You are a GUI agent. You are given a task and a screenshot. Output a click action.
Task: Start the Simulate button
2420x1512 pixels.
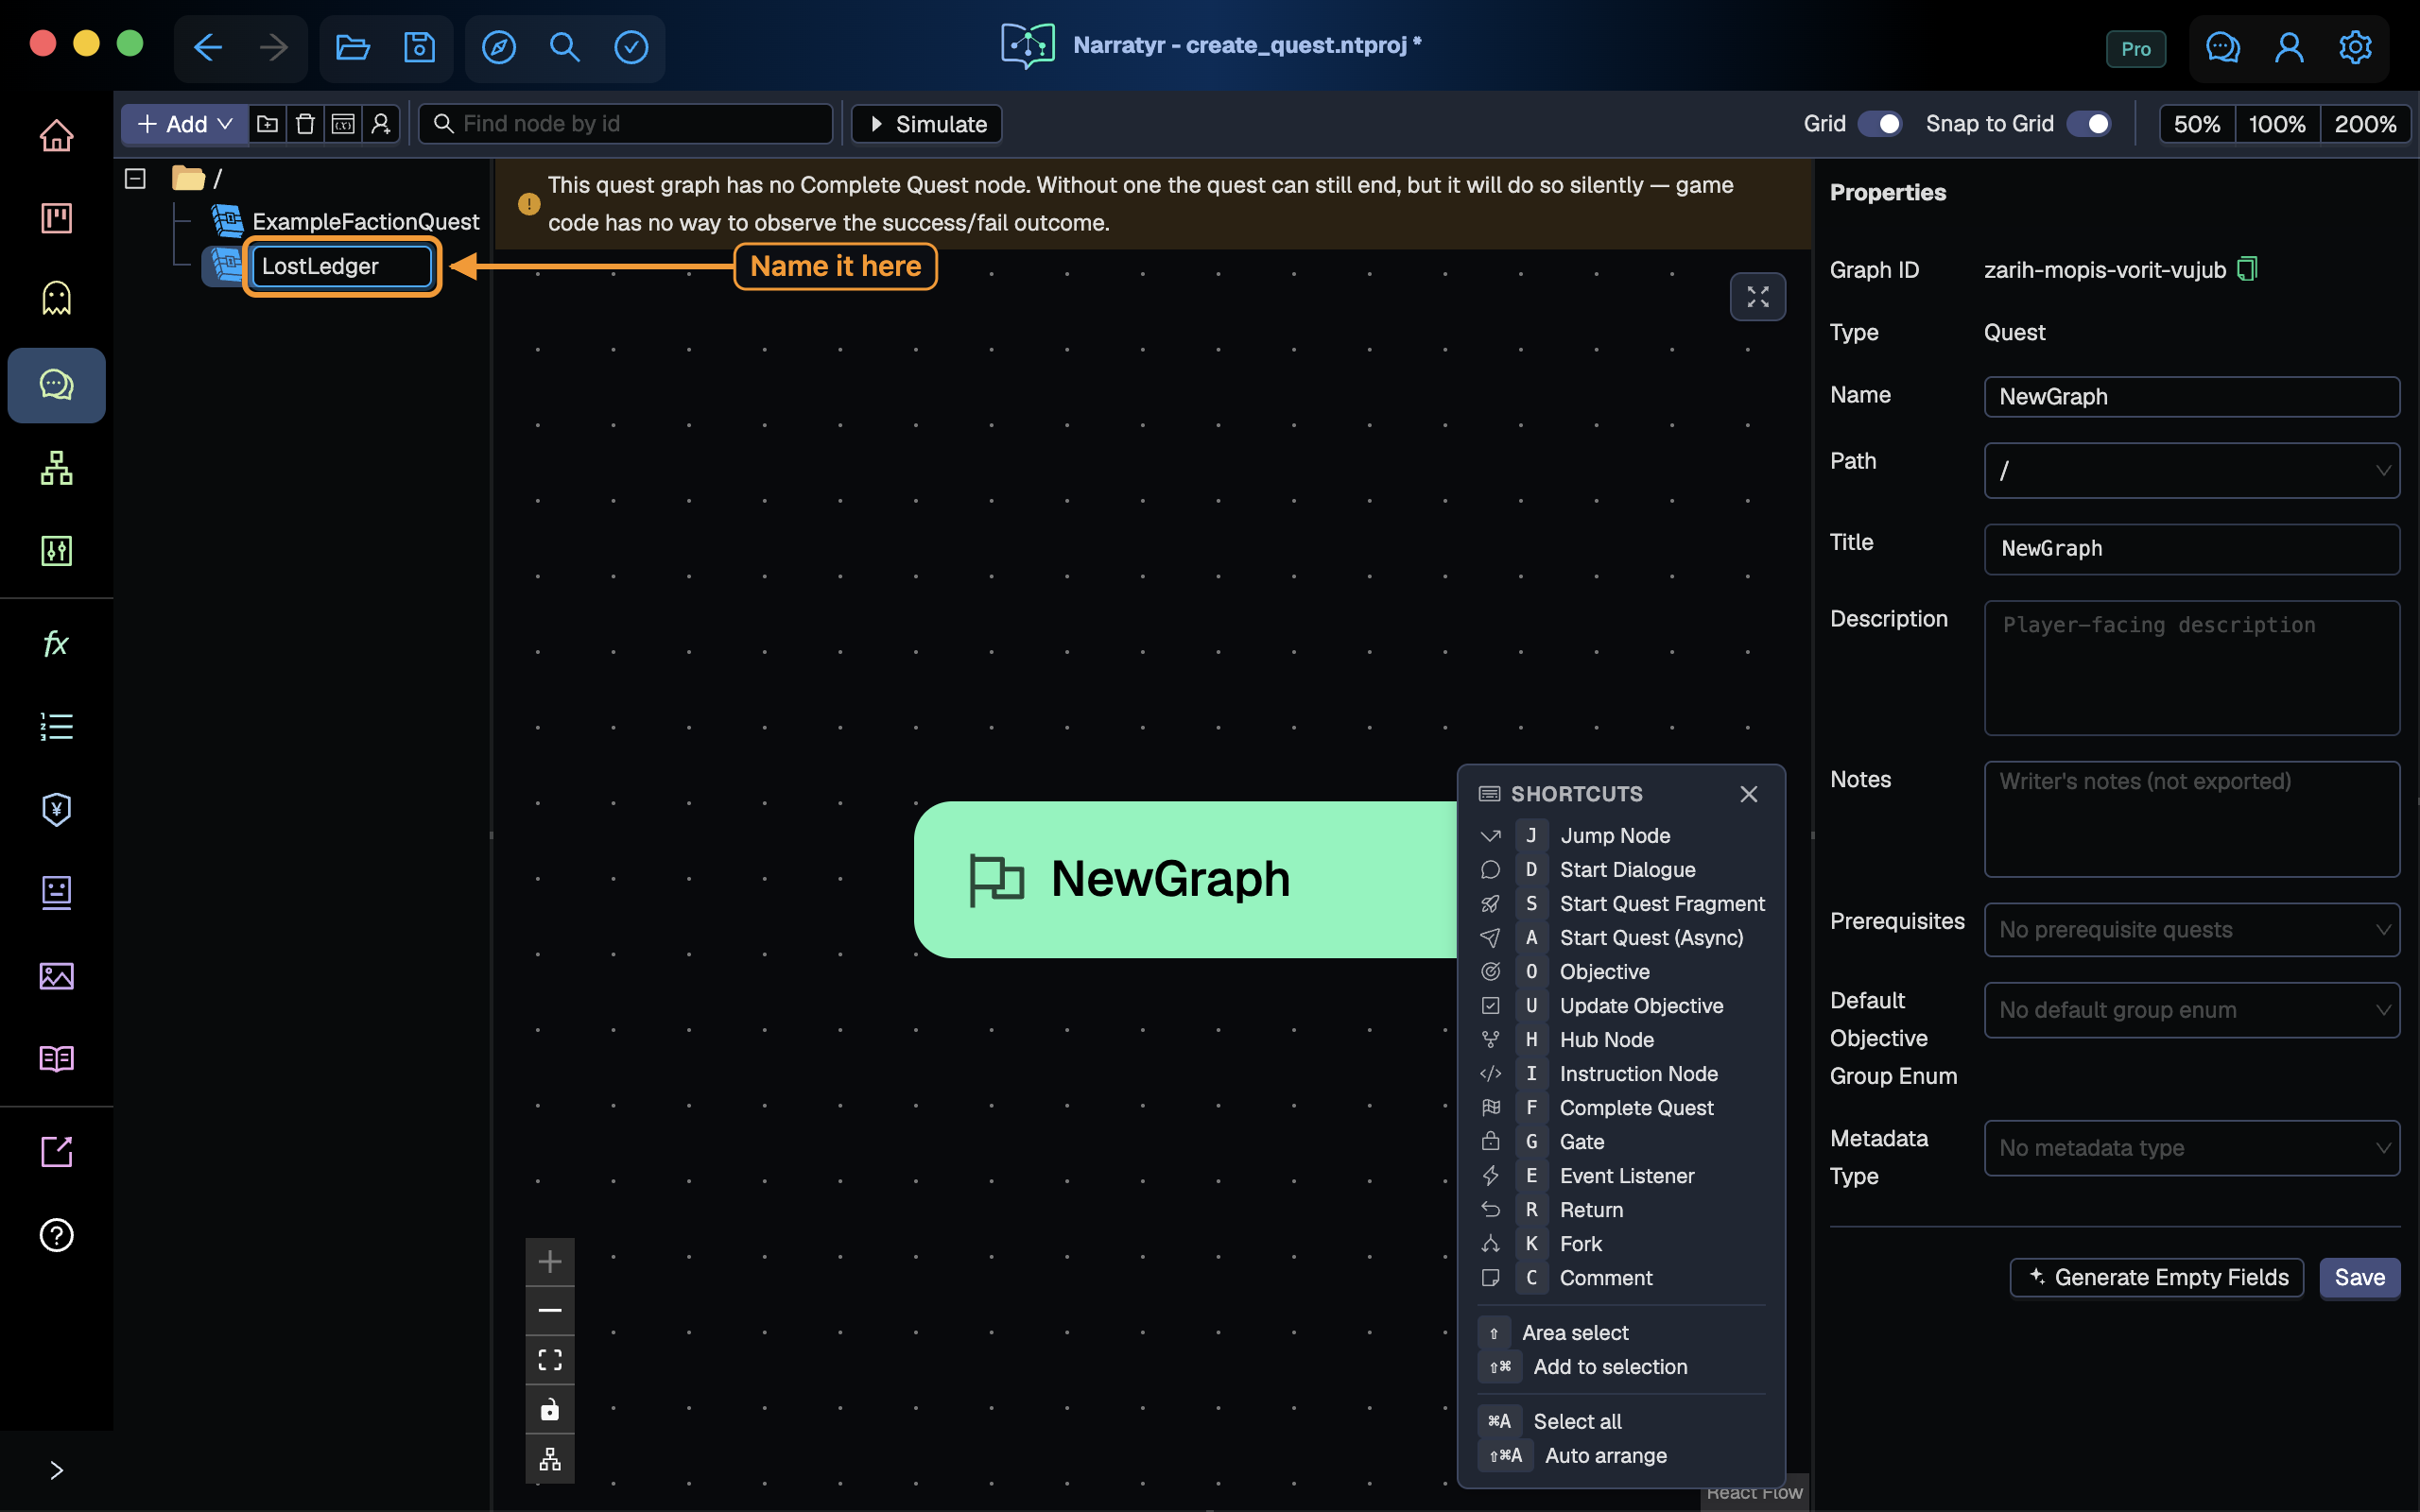click(926, 124)
